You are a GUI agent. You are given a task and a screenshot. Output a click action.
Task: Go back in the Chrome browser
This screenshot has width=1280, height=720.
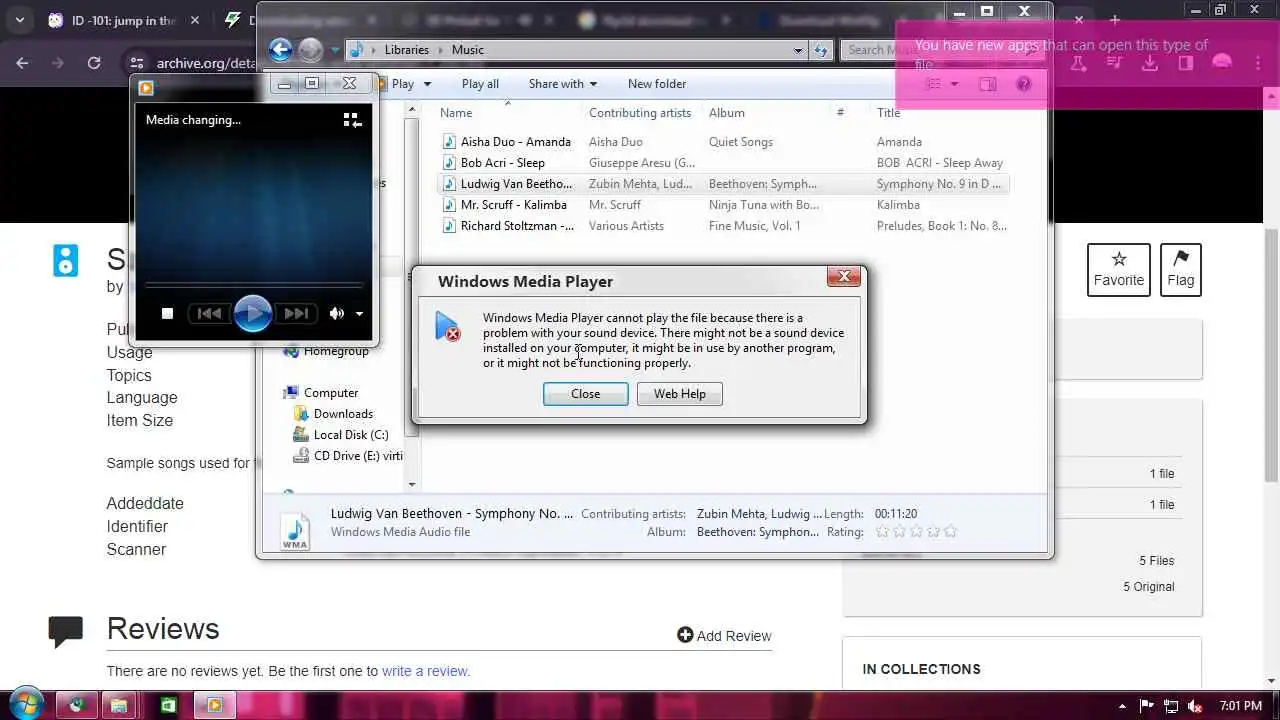point(22,62)
